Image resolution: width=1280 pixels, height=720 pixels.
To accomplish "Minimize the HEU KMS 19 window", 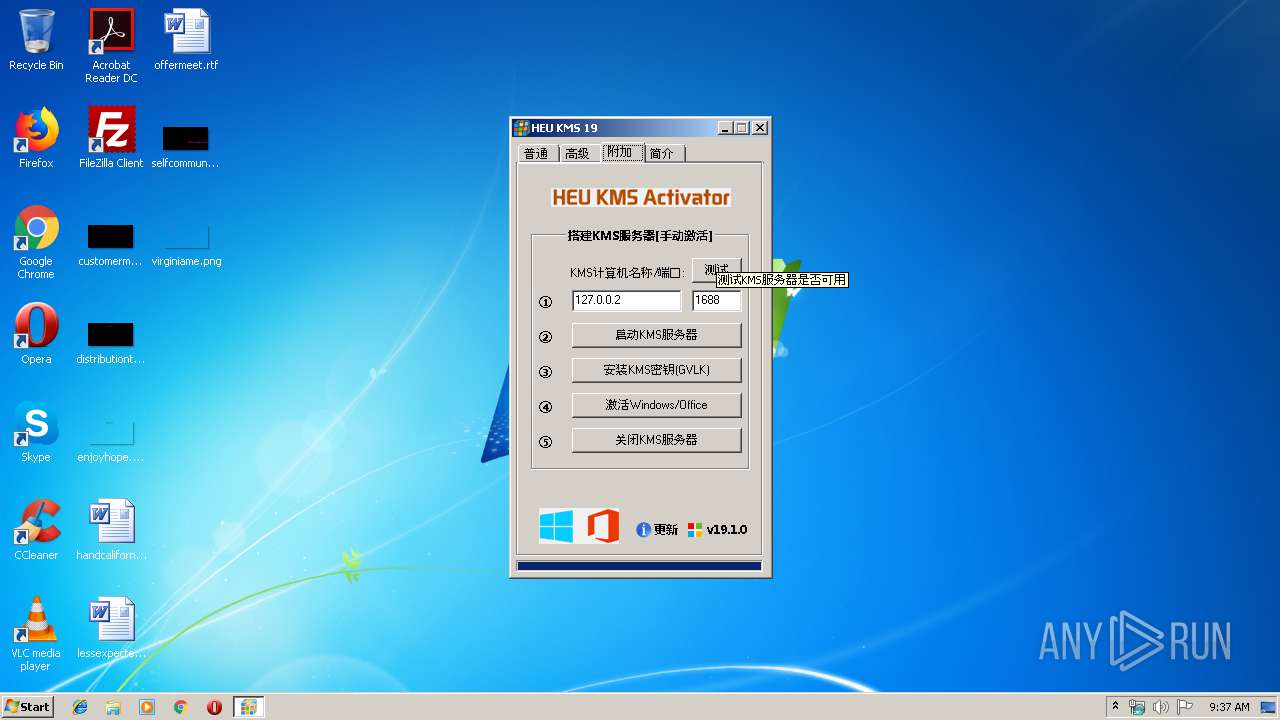I will [725, 128].
